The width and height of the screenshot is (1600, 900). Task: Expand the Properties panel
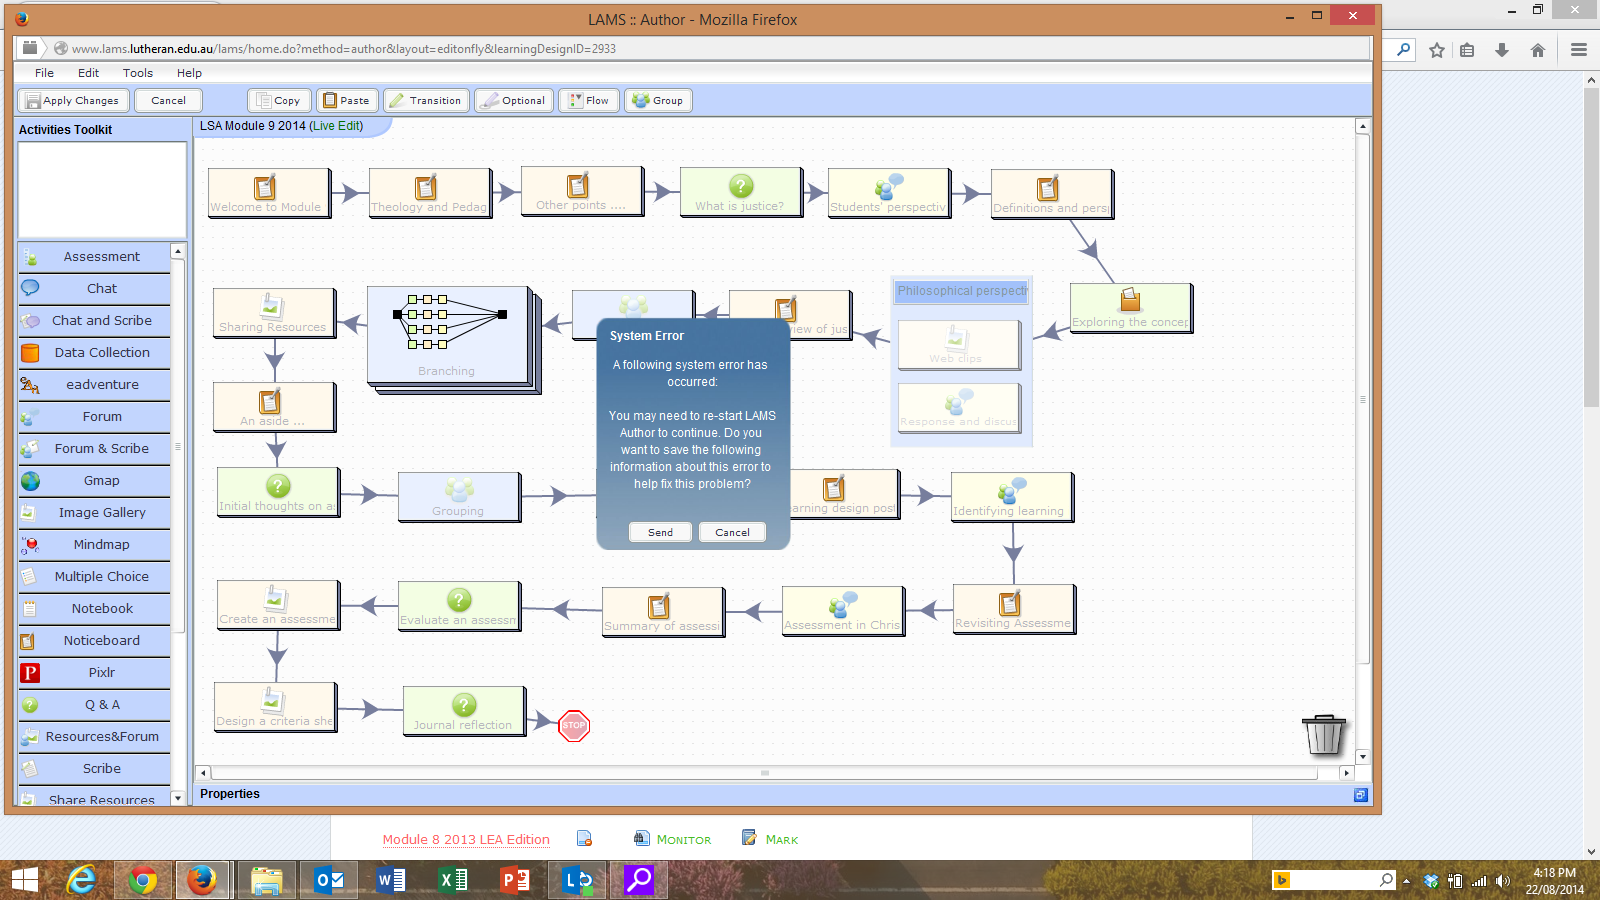[1360, 795]
